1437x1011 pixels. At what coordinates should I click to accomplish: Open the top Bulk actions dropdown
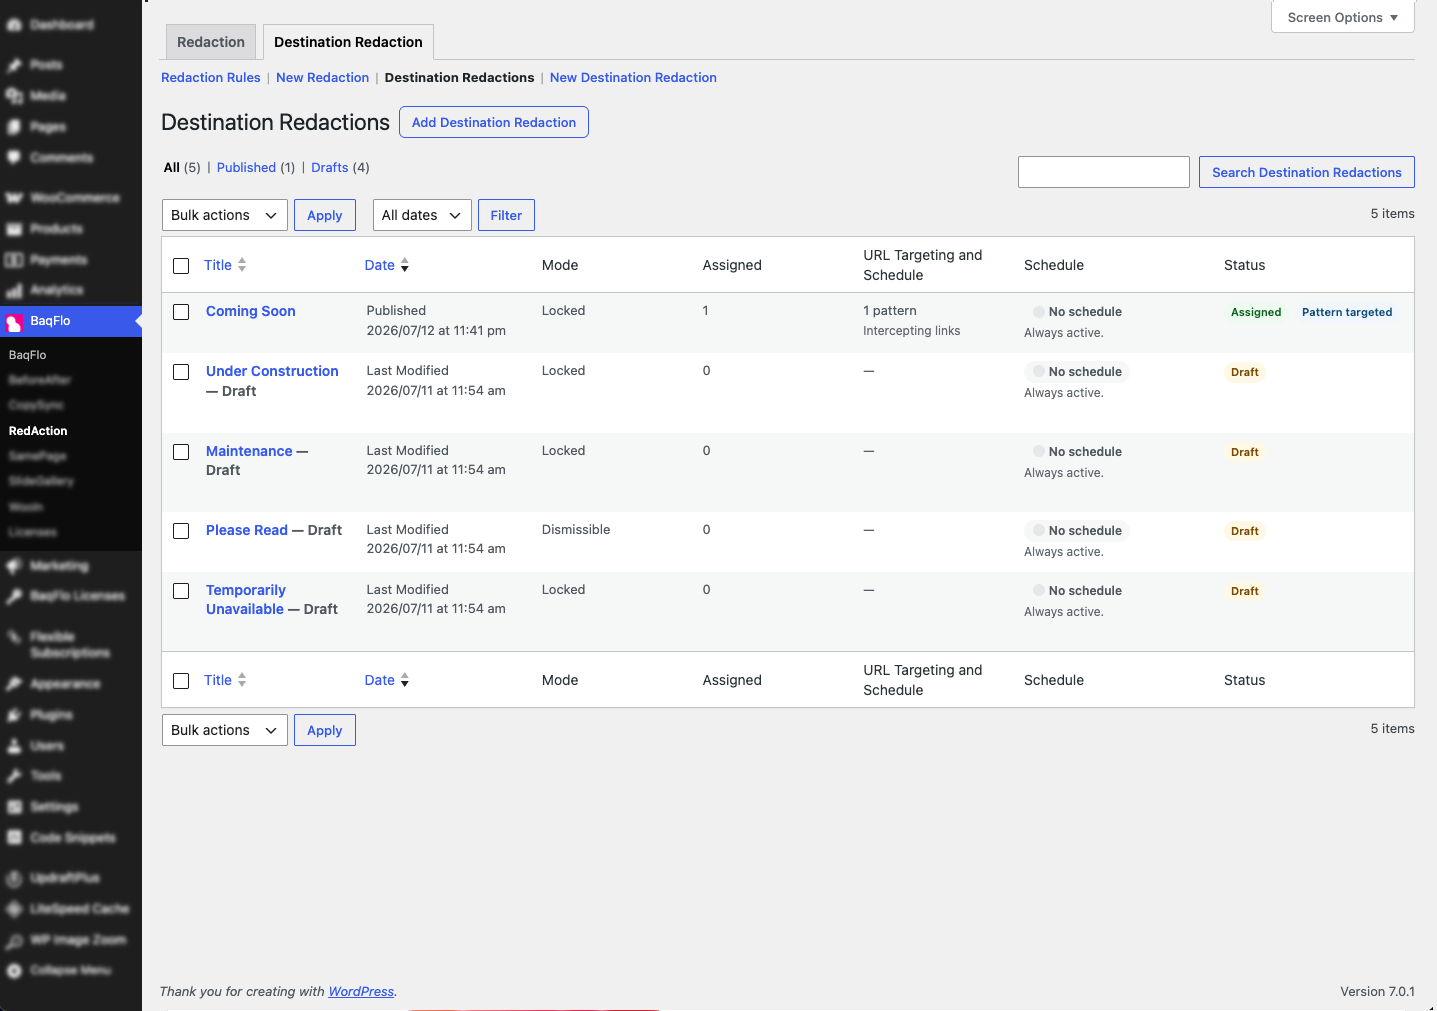pos(225,215)
